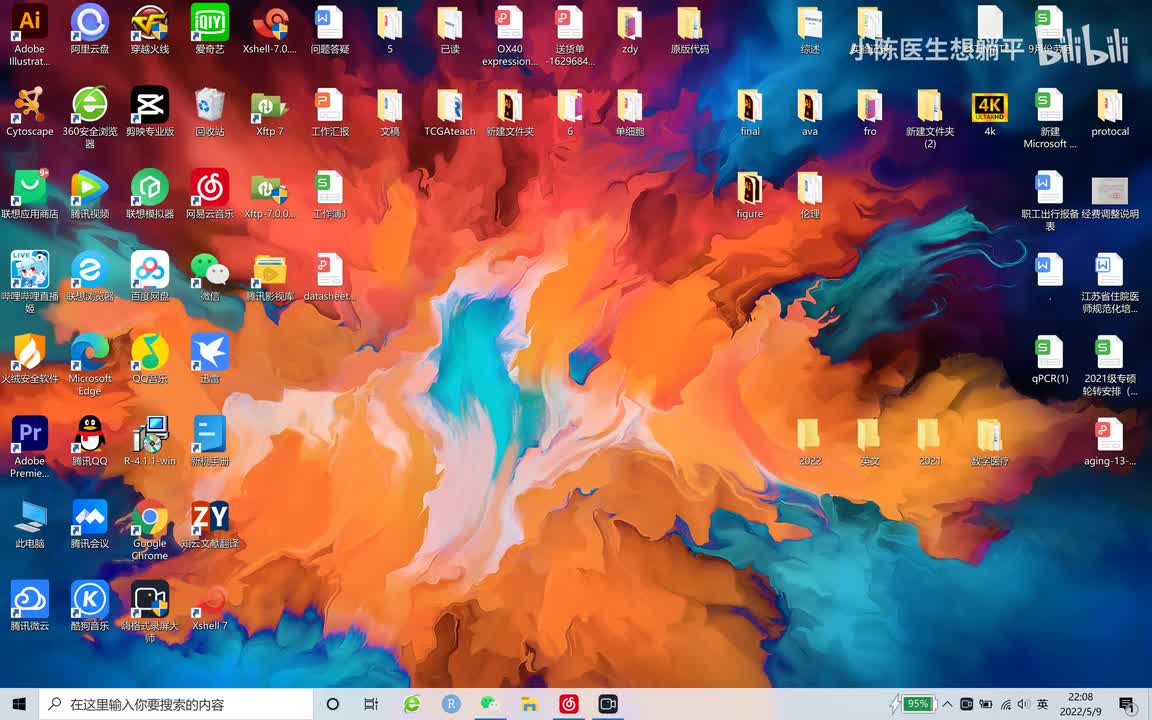The height and width of the screenshot is (720, 1152).
Task: Open QQ音乐 desktop icon
Action: 150,358
